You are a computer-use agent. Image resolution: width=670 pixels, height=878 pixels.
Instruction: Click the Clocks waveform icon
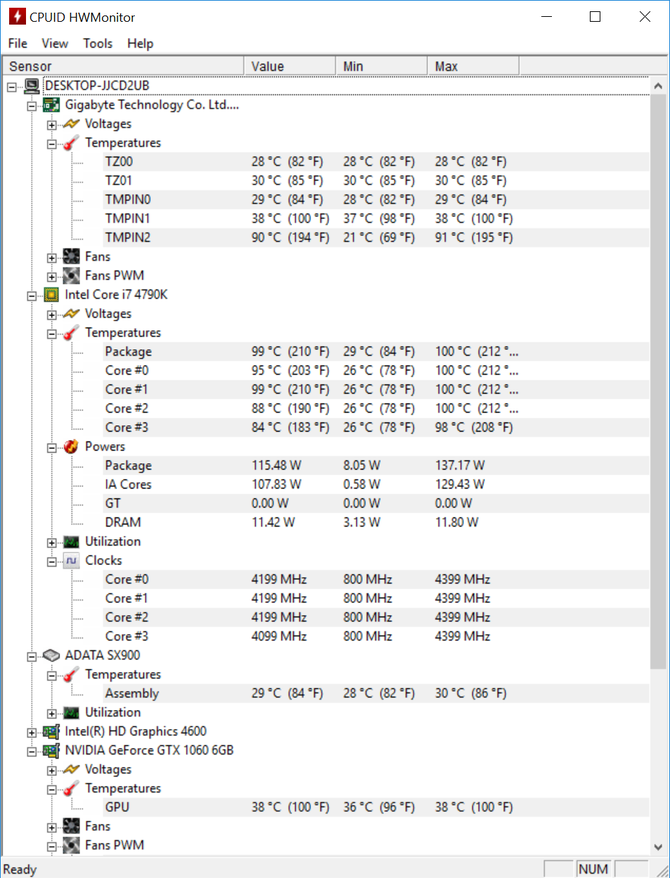[x=71, y=561]
